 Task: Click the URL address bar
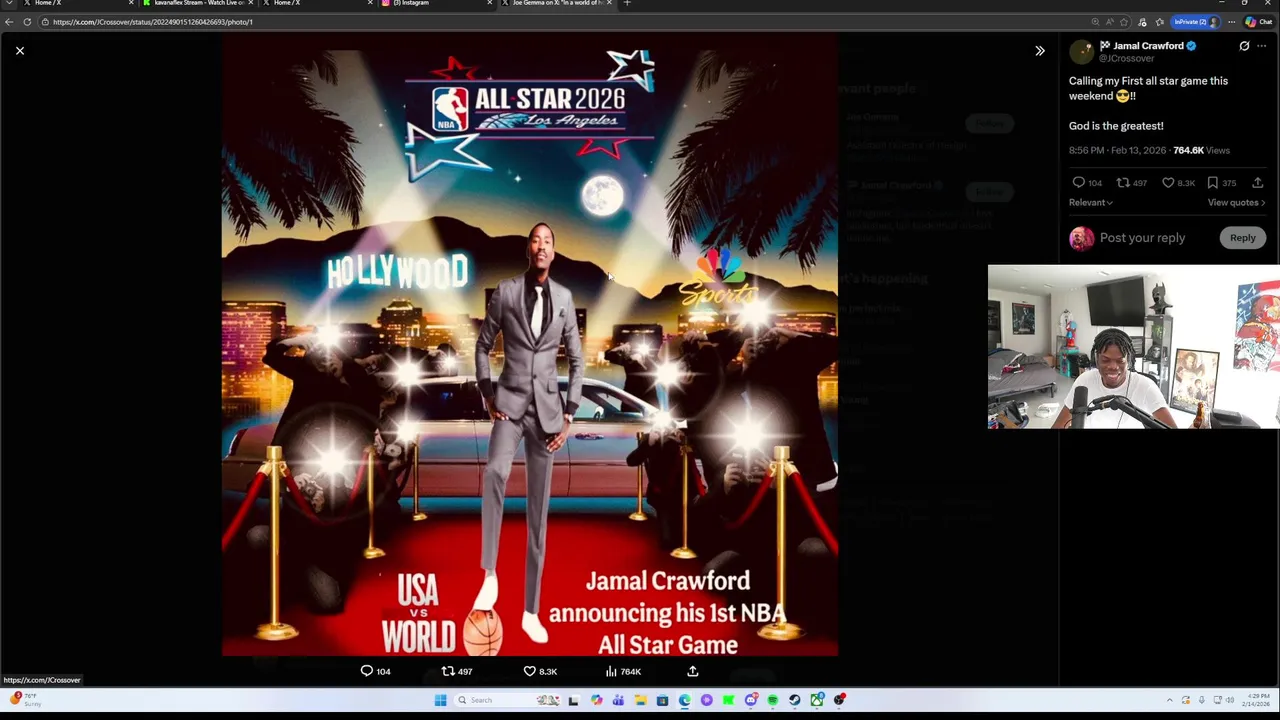pyautogui.click(x=560, y=22)
